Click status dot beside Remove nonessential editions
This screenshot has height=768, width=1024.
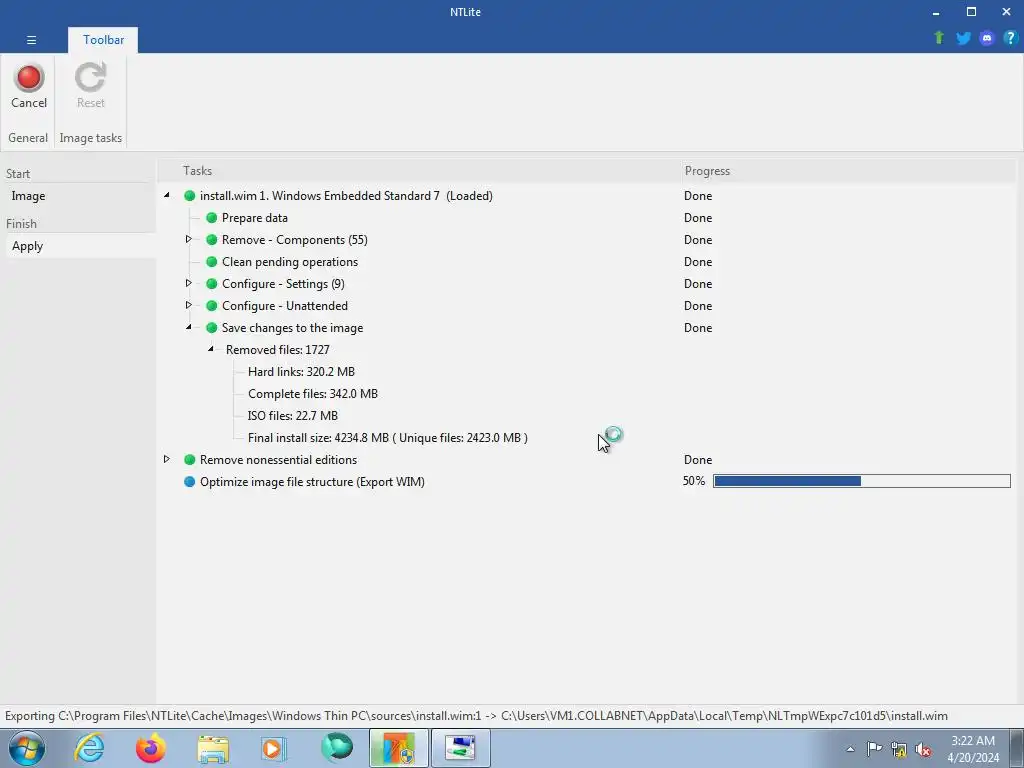(189, 460)
